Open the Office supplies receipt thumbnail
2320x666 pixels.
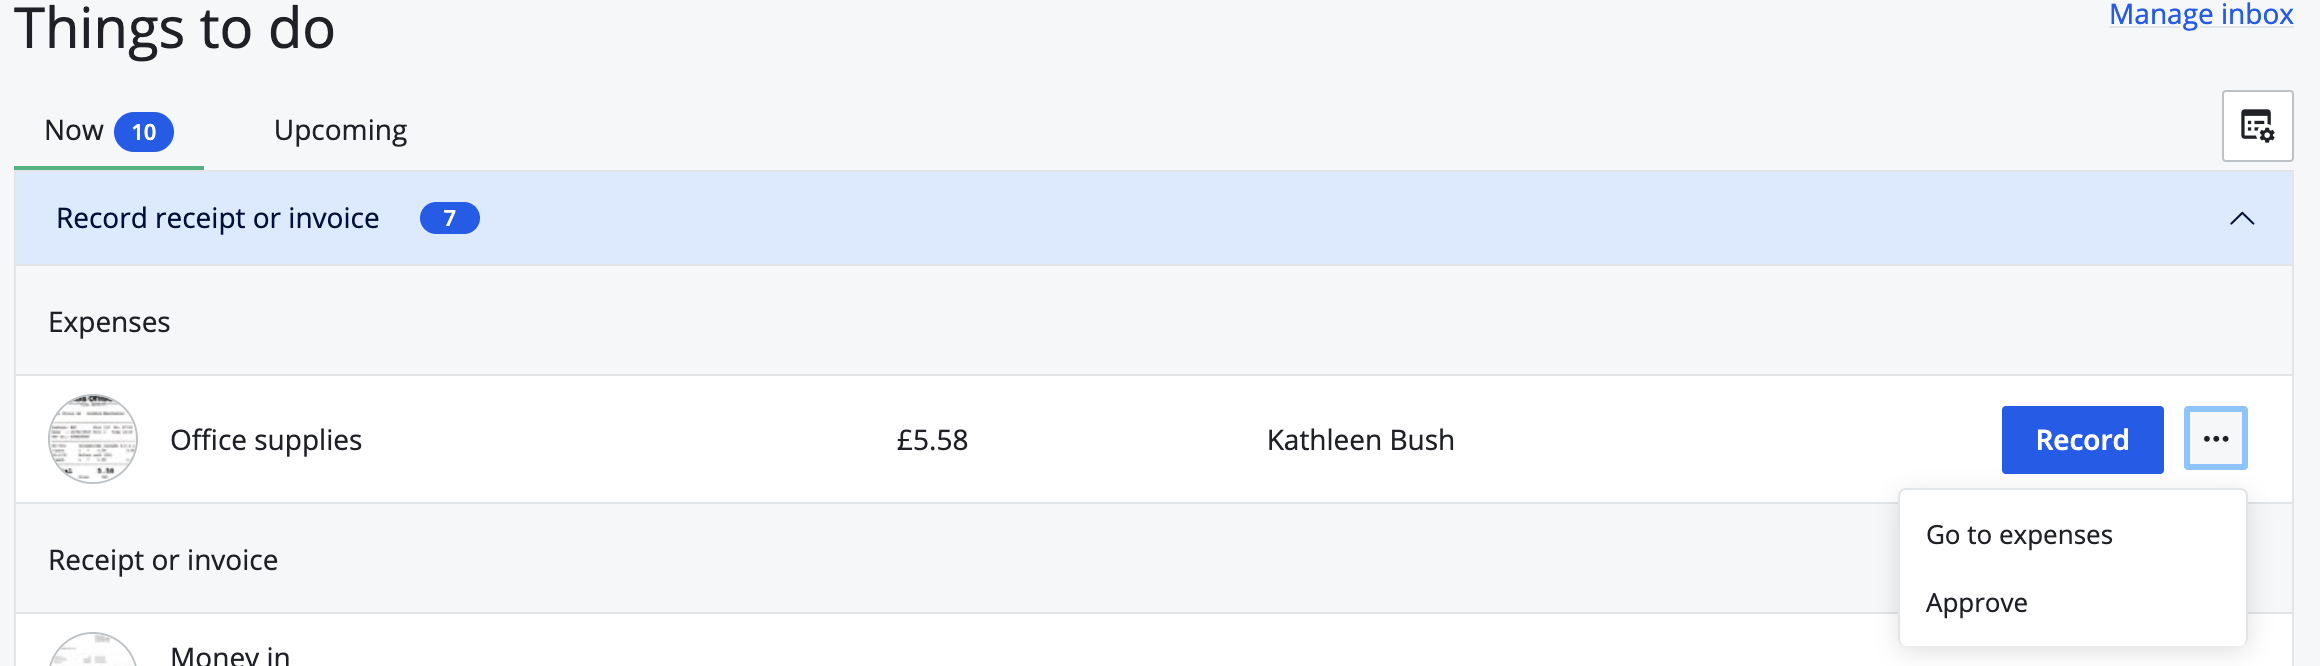pyautogui.click(x=93, y=439)
